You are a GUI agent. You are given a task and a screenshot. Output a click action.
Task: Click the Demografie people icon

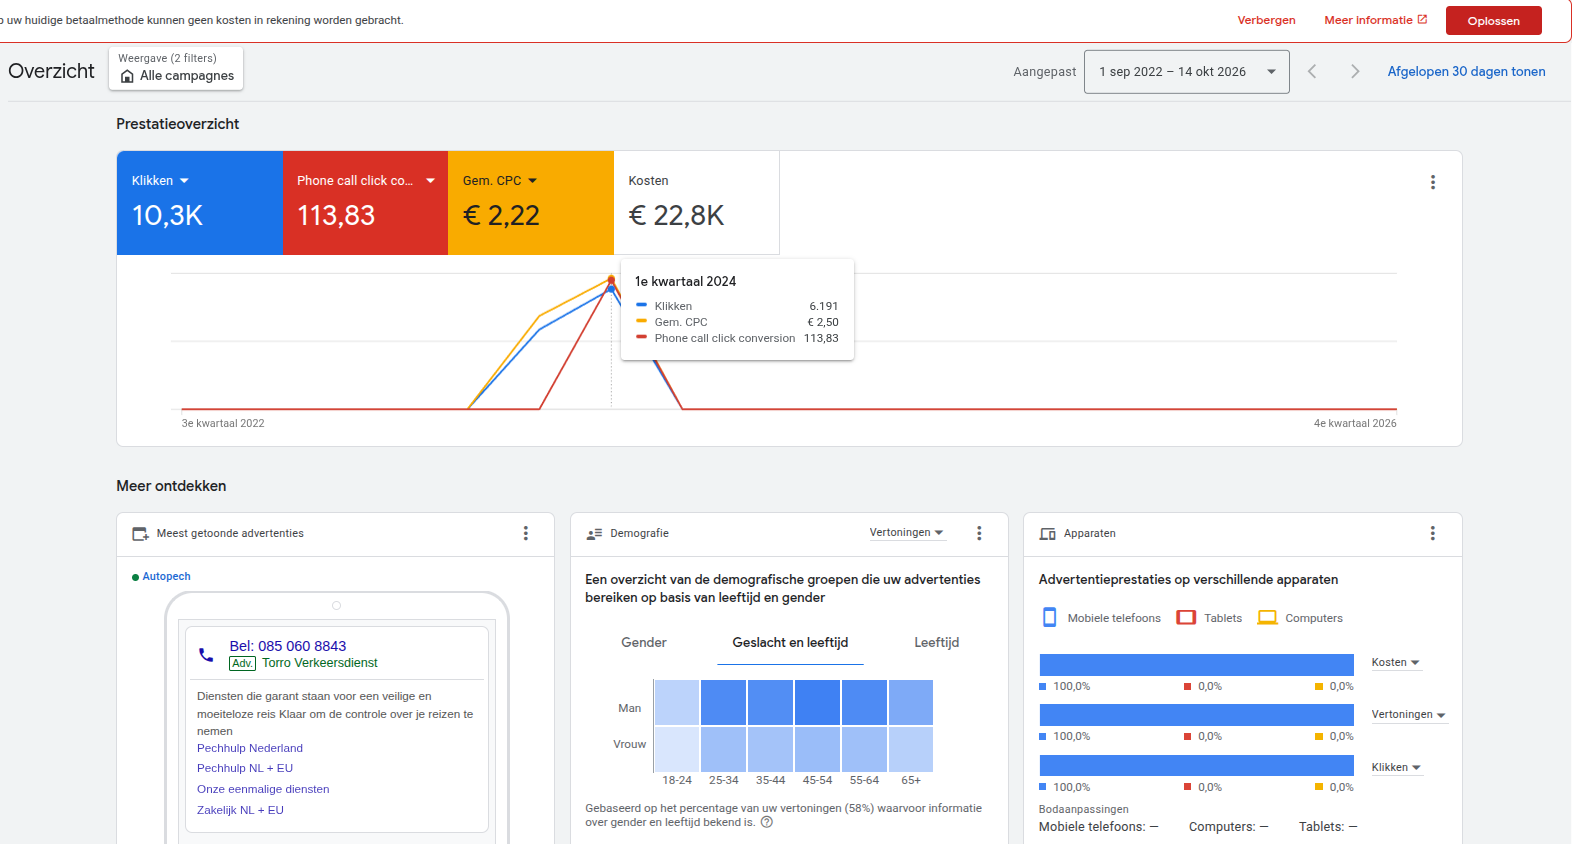tap(594, 534)
